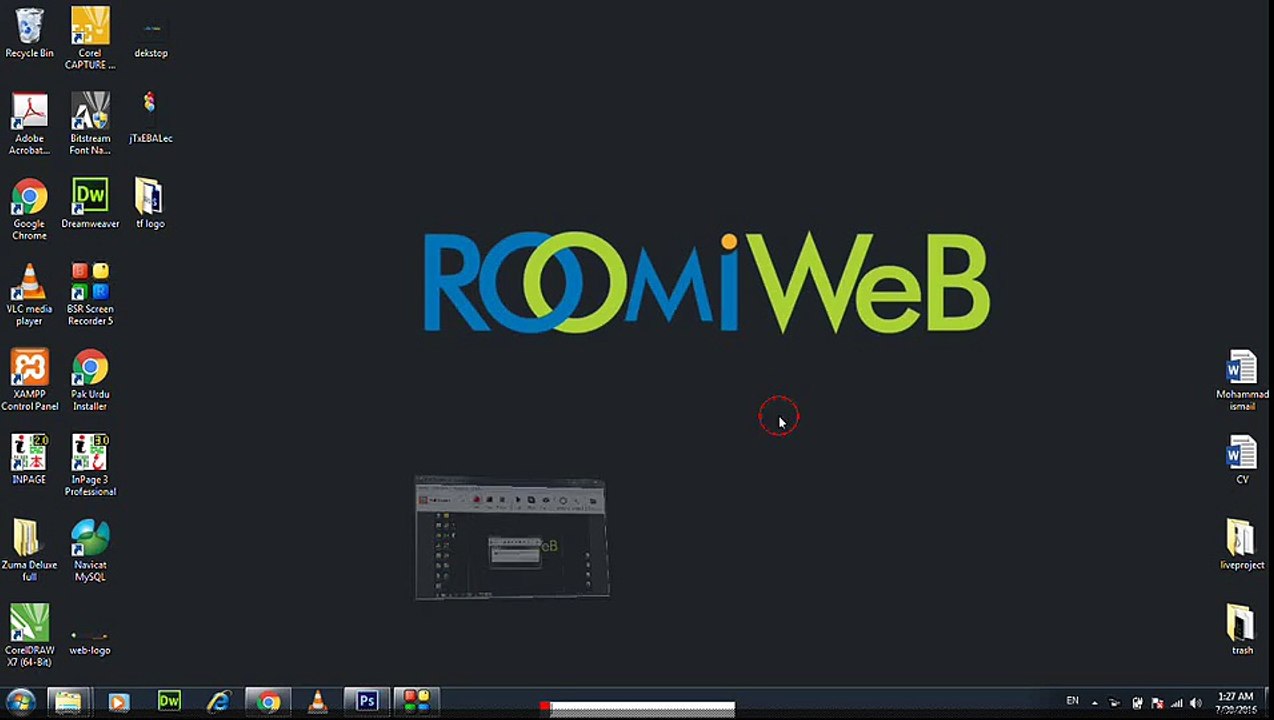This screenshot has width=1274, height=720.
Task: Select the Pak Urdu Installer icon
Action: coord(90,380)
